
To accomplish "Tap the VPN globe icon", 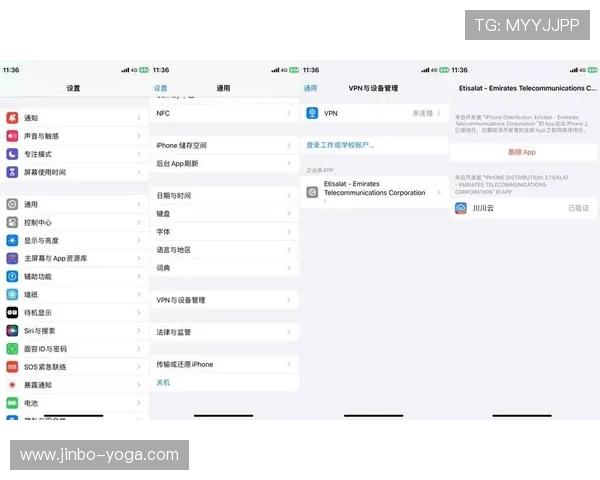I will tap(312, 113).
